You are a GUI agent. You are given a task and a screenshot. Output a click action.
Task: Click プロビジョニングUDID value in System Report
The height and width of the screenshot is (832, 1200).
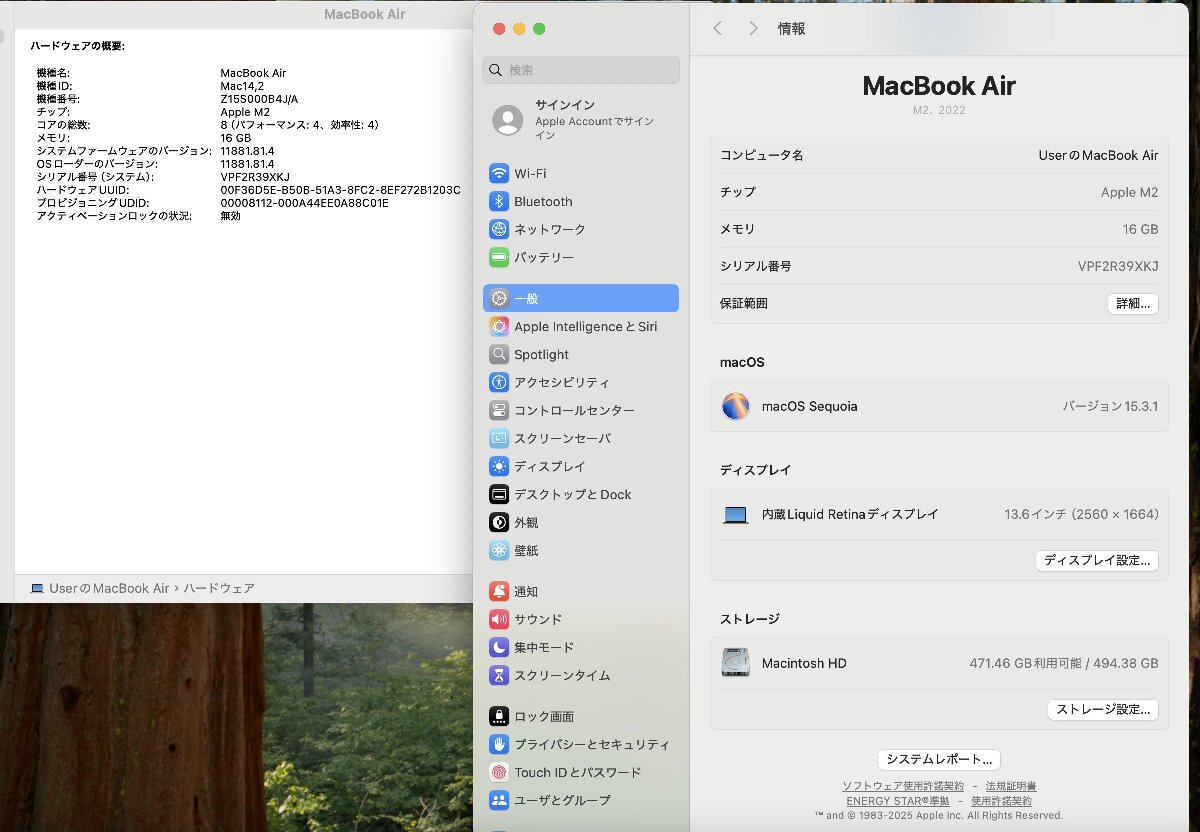click(304, 203)
